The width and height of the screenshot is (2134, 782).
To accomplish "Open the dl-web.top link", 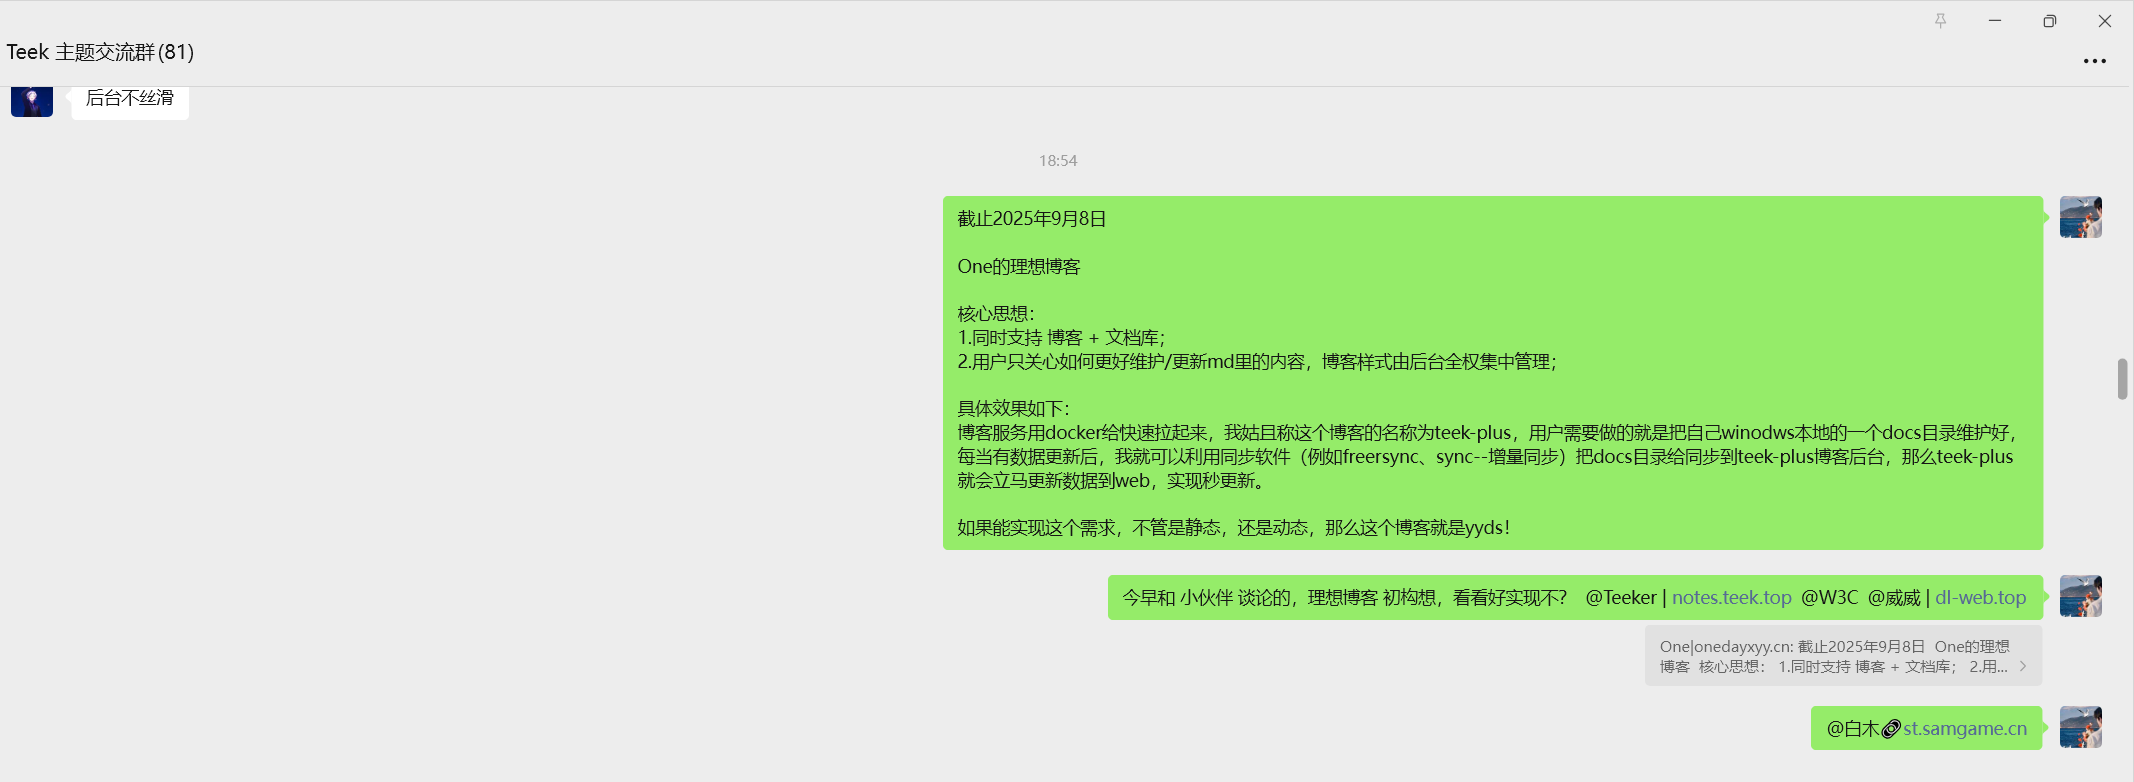I will click(1980, 598).
